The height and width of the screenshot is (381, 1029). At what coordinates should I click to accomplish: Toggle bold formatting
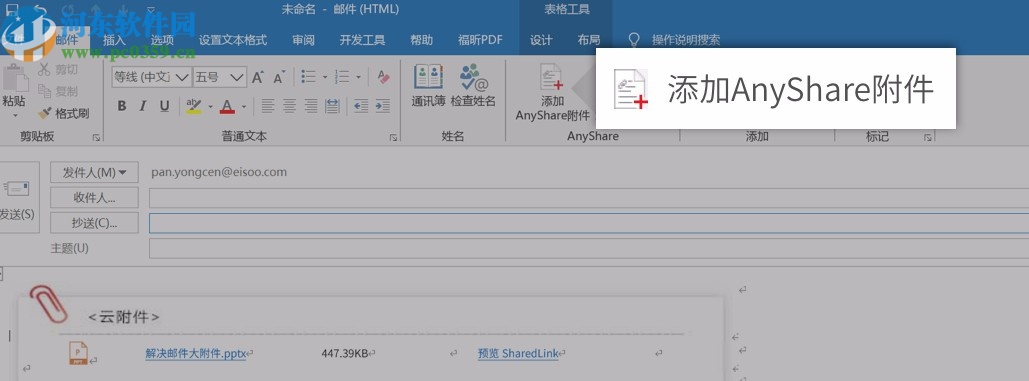[121, 106]
